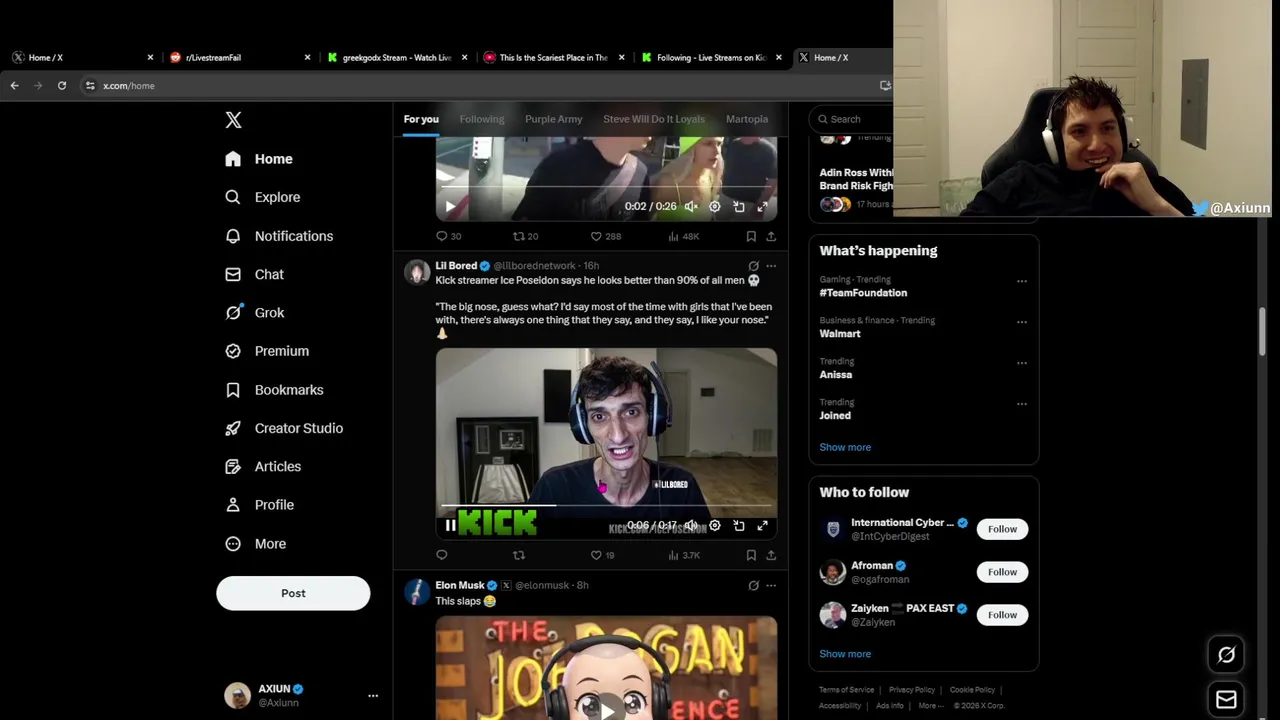This screenshot has width=1280, height=720.
Task: Open Grok in the sidebar
Action: click(255, 312)
